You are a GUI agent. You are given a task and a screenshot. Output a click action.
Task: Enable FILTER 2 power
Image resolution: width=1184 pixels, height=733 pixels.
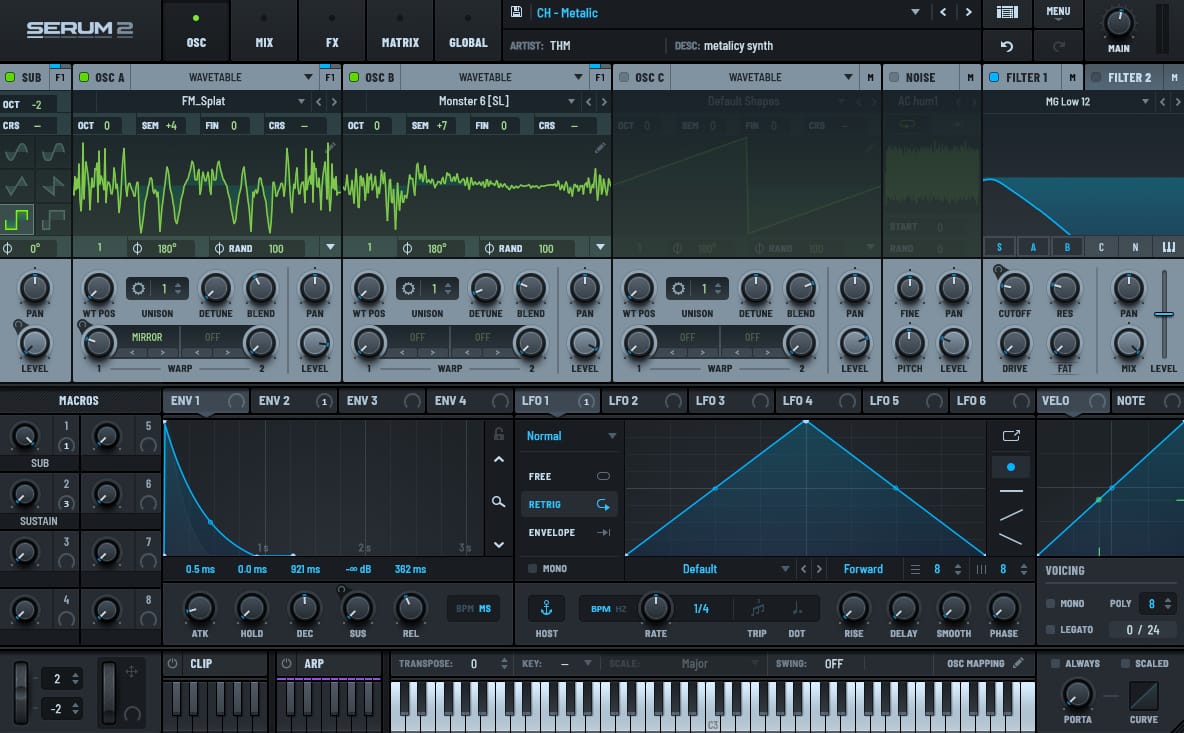[1096, 77]
